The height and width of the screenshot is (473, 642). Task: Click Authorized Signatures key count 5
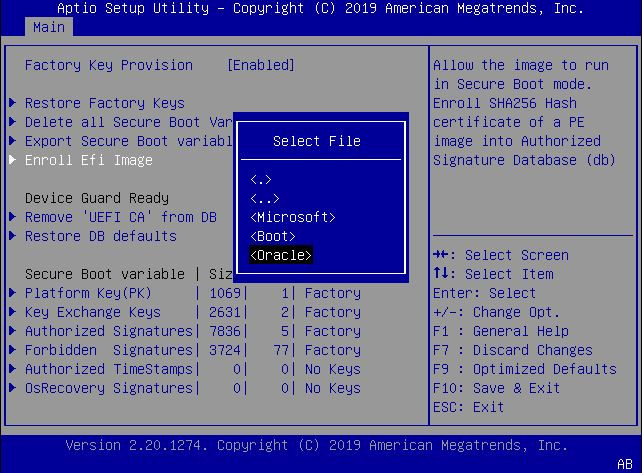(285, 331)
